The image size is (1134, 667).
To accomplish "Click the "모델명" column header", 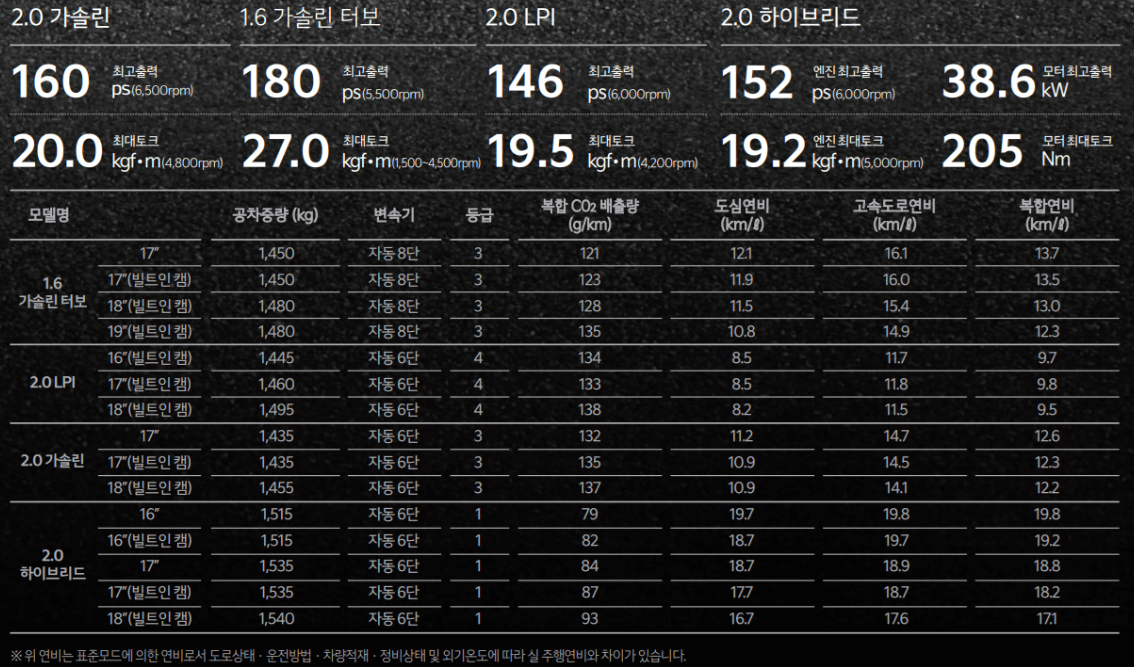I will coord(47,216).
